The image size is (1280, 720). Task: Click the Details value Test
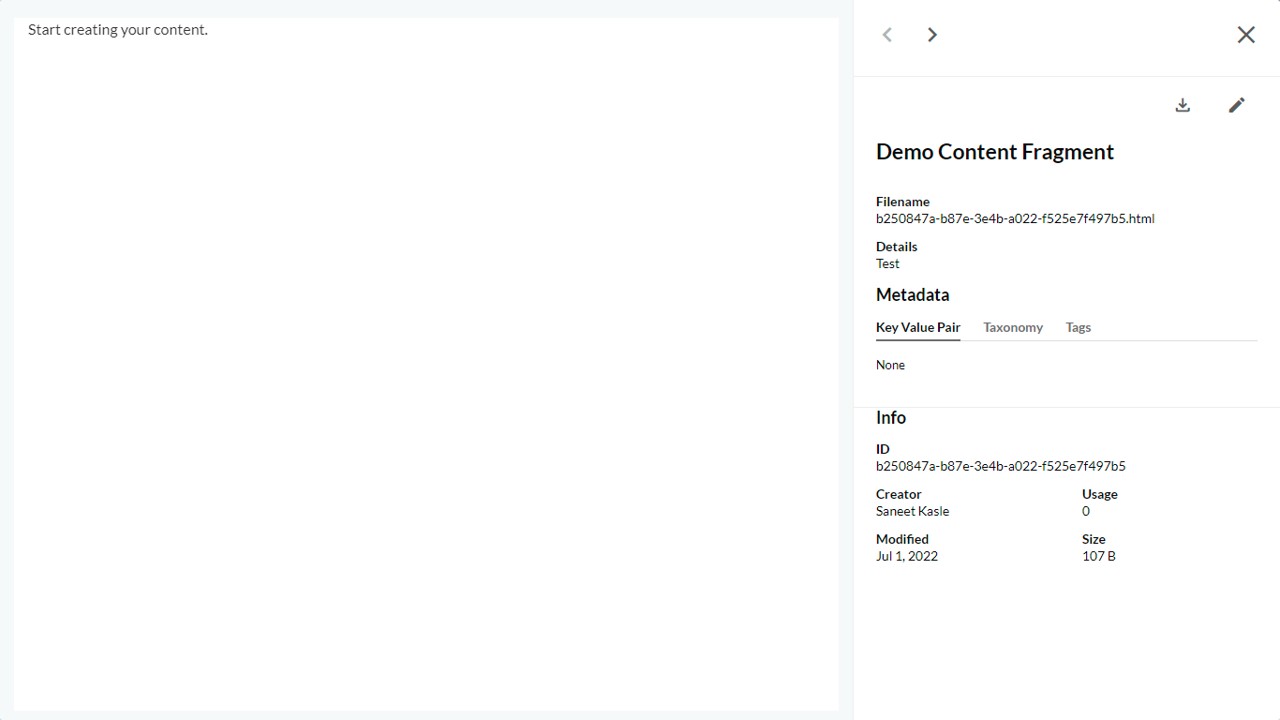point(888,264)
